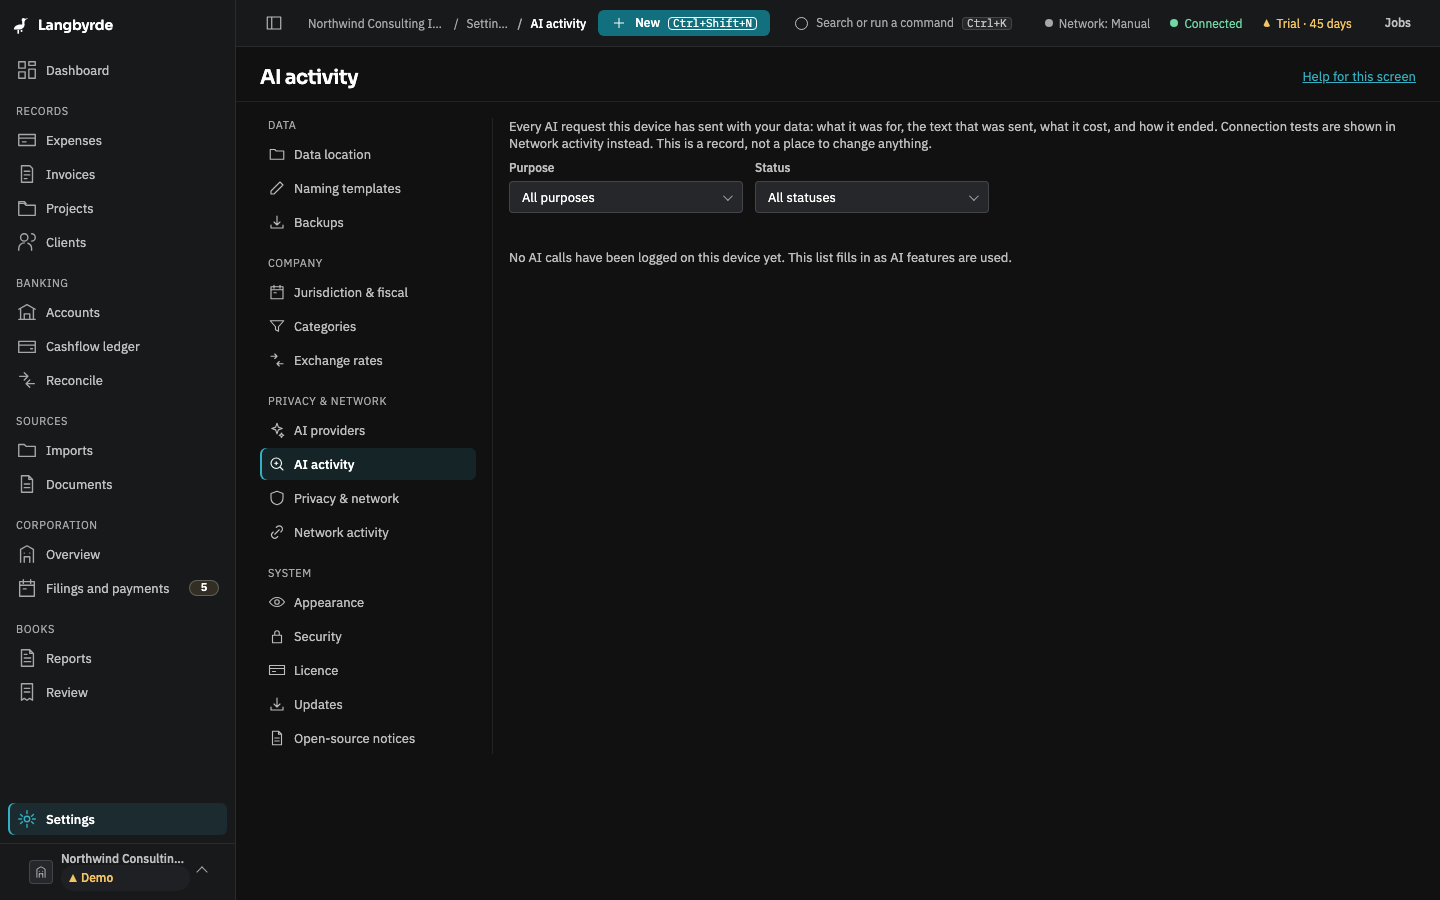Open Data location settings
This screenshot has height=900, width=1440.
(368, 154)
